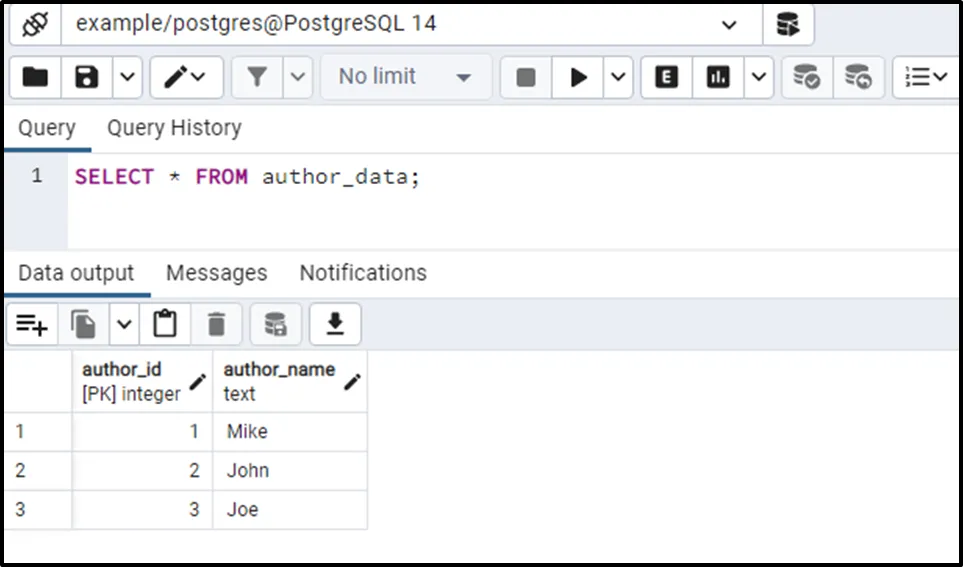This screenshot has height=567, width=963.
Task: Expand the connection selector dropdown
Action: (729, 25)
